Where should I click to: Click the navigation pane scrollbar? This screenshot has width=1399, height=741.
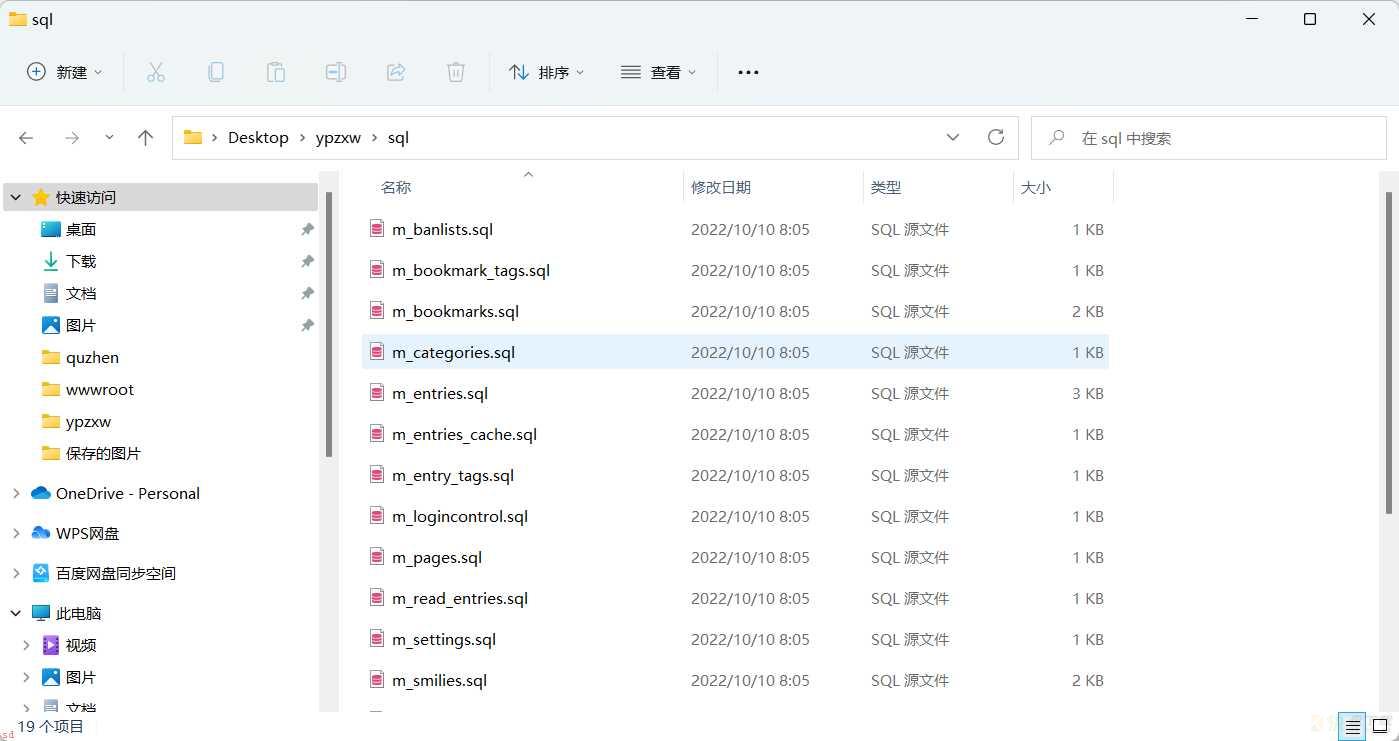point(329,324)
